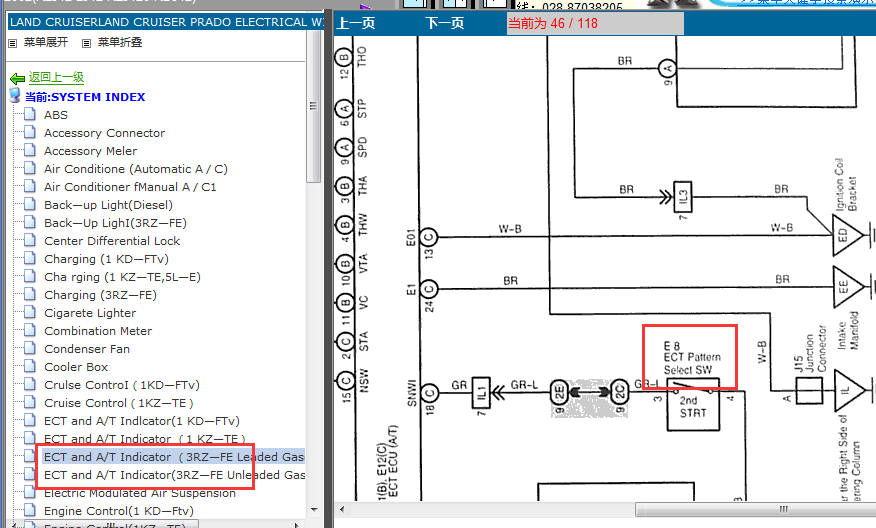The width and height of the screenshot is (876, 528).
Task: Click the page icon beside Combination Meter
Action: [30, 330]
